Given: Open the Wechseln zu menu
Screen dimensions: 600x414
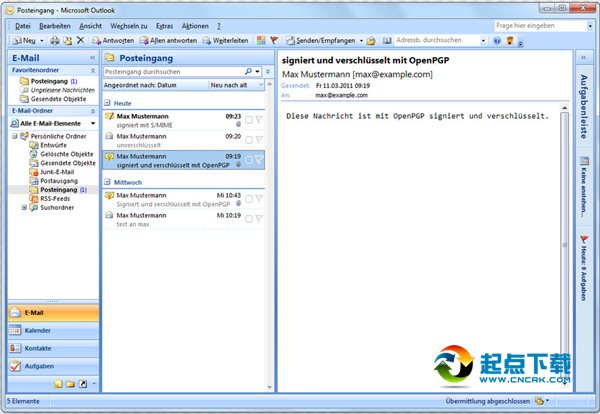Looking at the screenshot, I should tap(129, 26).
